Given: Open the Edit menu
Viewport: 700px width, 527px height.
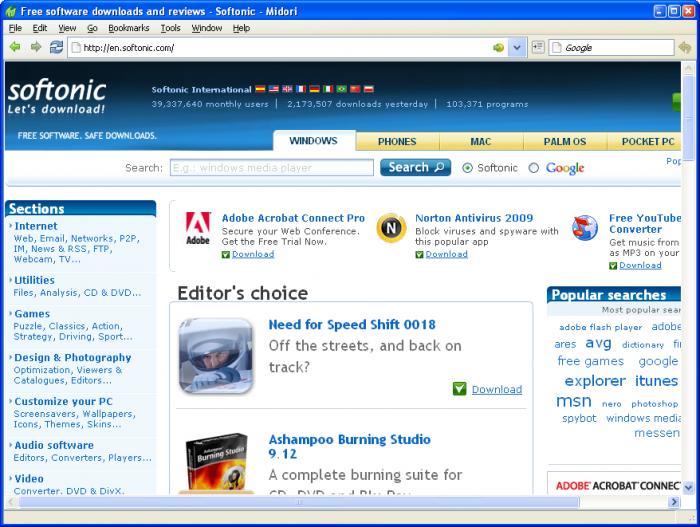Looking at the screenshot, I should (x=40, y=28).
